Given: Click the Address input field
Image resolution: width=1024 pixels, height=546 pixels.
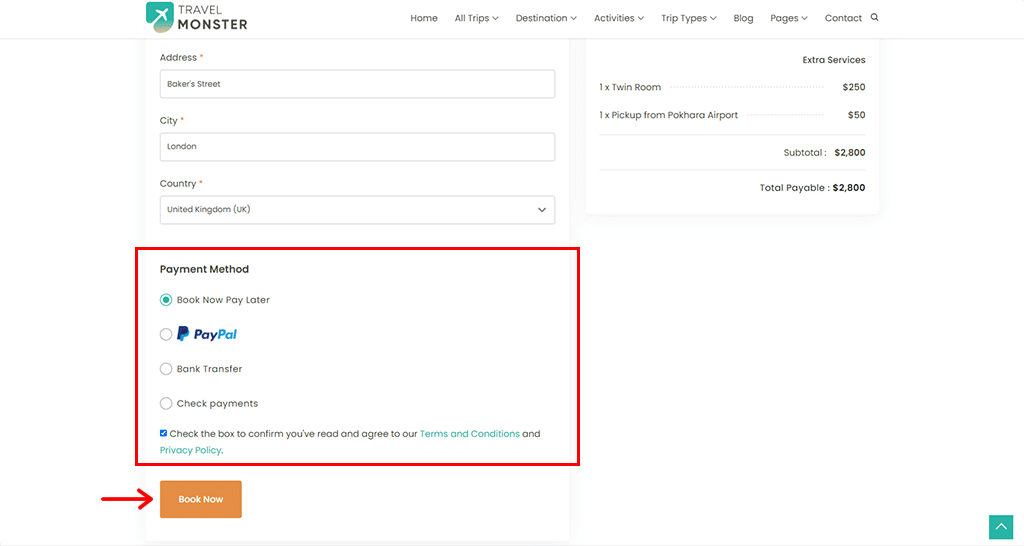Looking at the screenshot, I should [357, 84].
